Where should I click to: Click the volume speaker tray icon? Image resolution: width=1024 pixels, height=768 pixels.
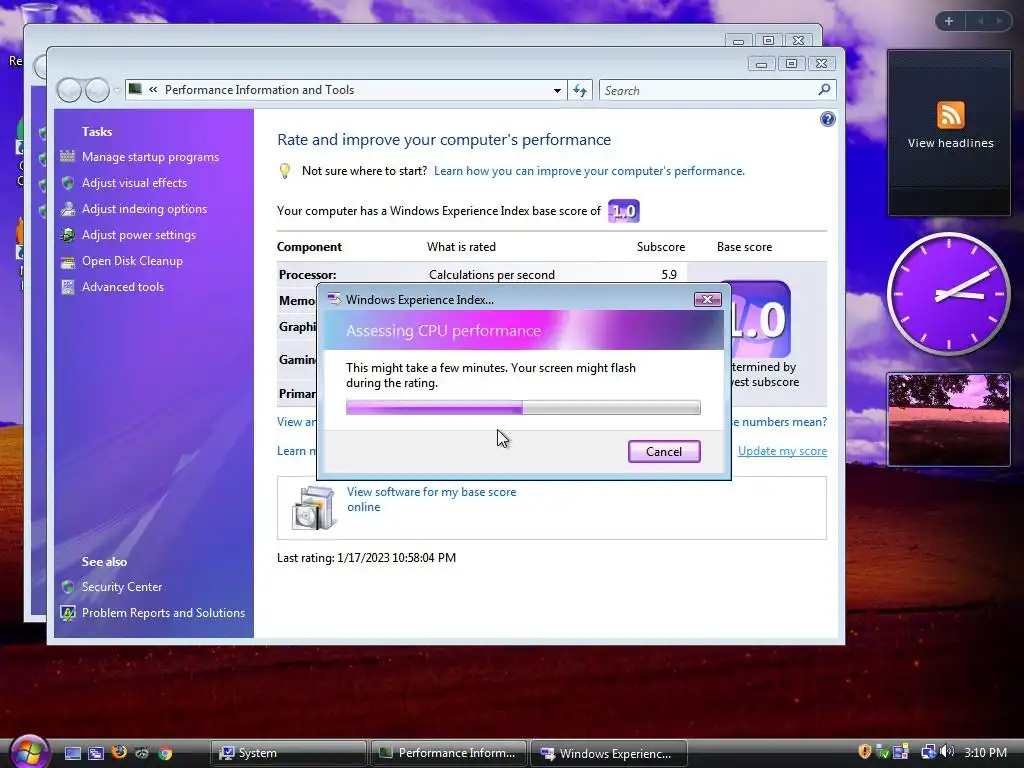pyautogui.click(x=947, y=752)
